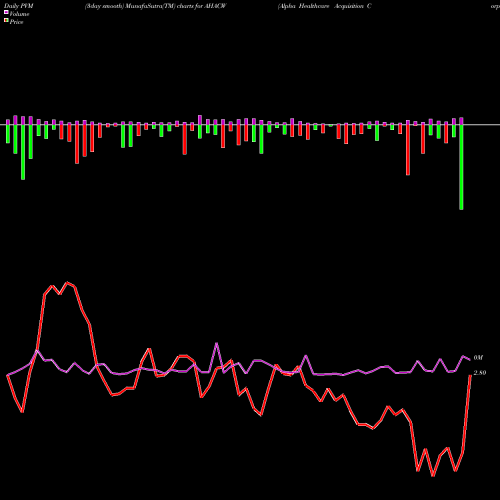Select the 'Price' legend label
The height and width of the screenshot is (500, 500).
click(16, 22)
